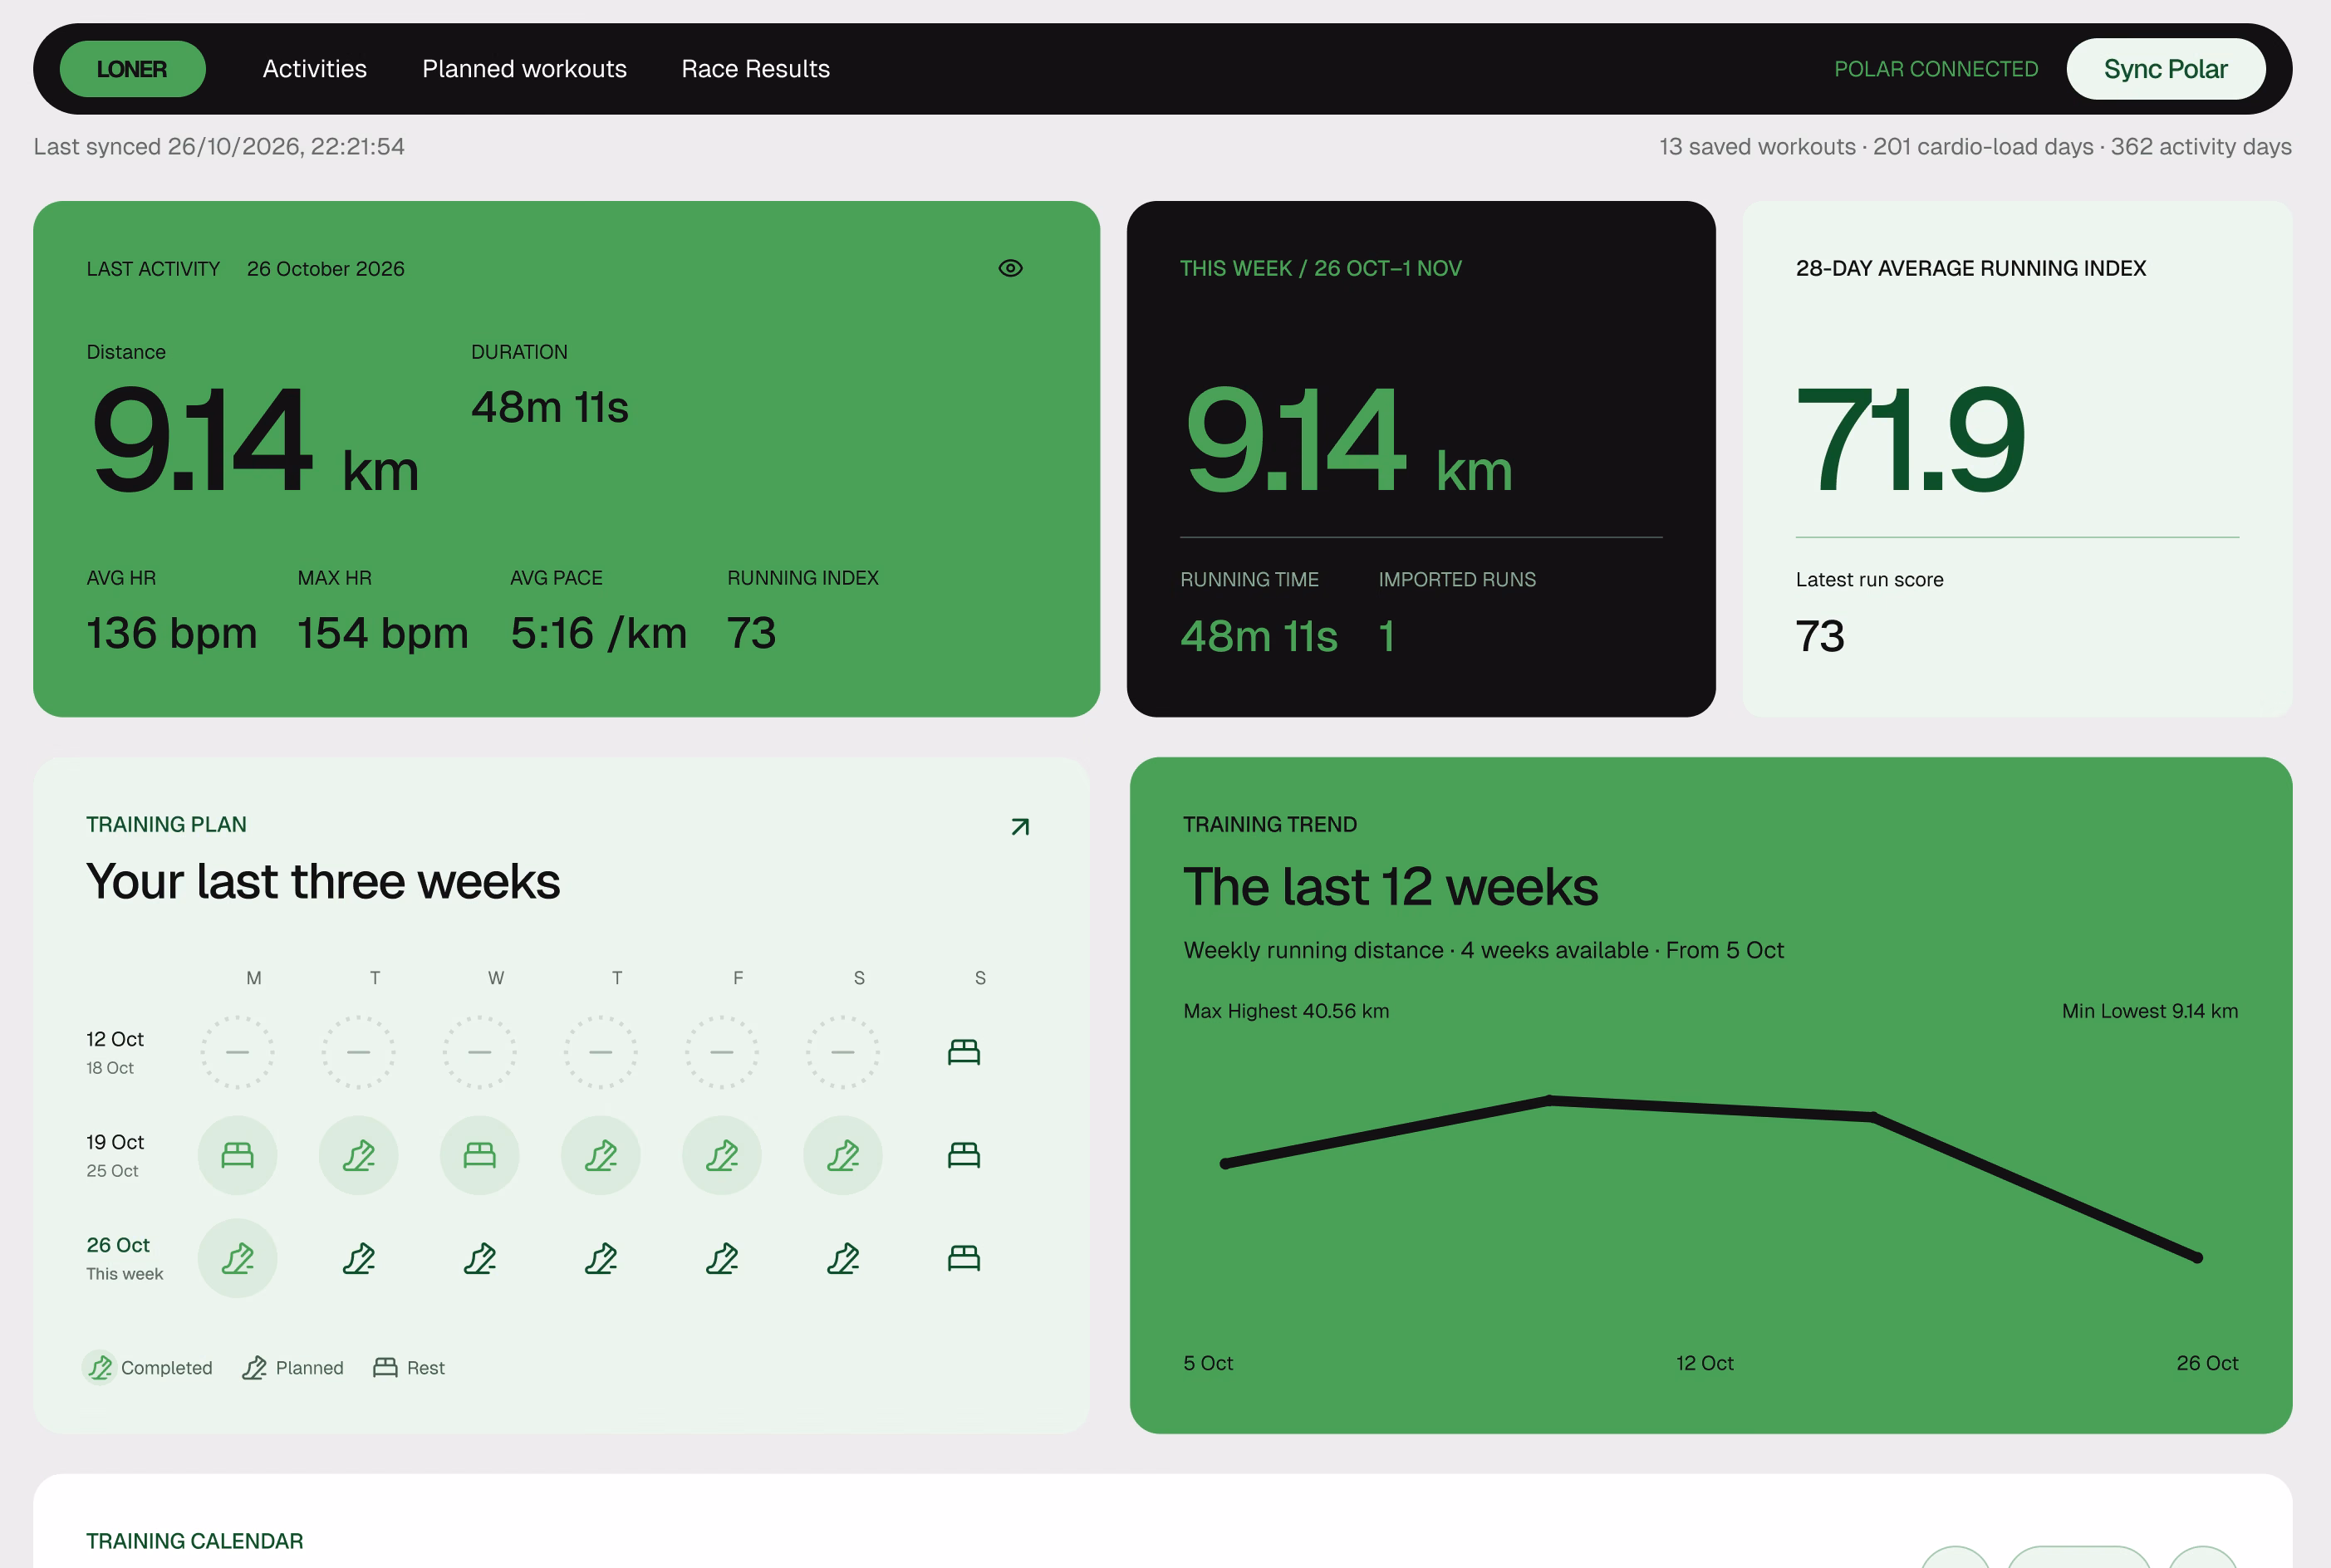Viewport: 2331px width, 1568px height.
Task: Click the Rest legend item
Action: (408, 1367)
